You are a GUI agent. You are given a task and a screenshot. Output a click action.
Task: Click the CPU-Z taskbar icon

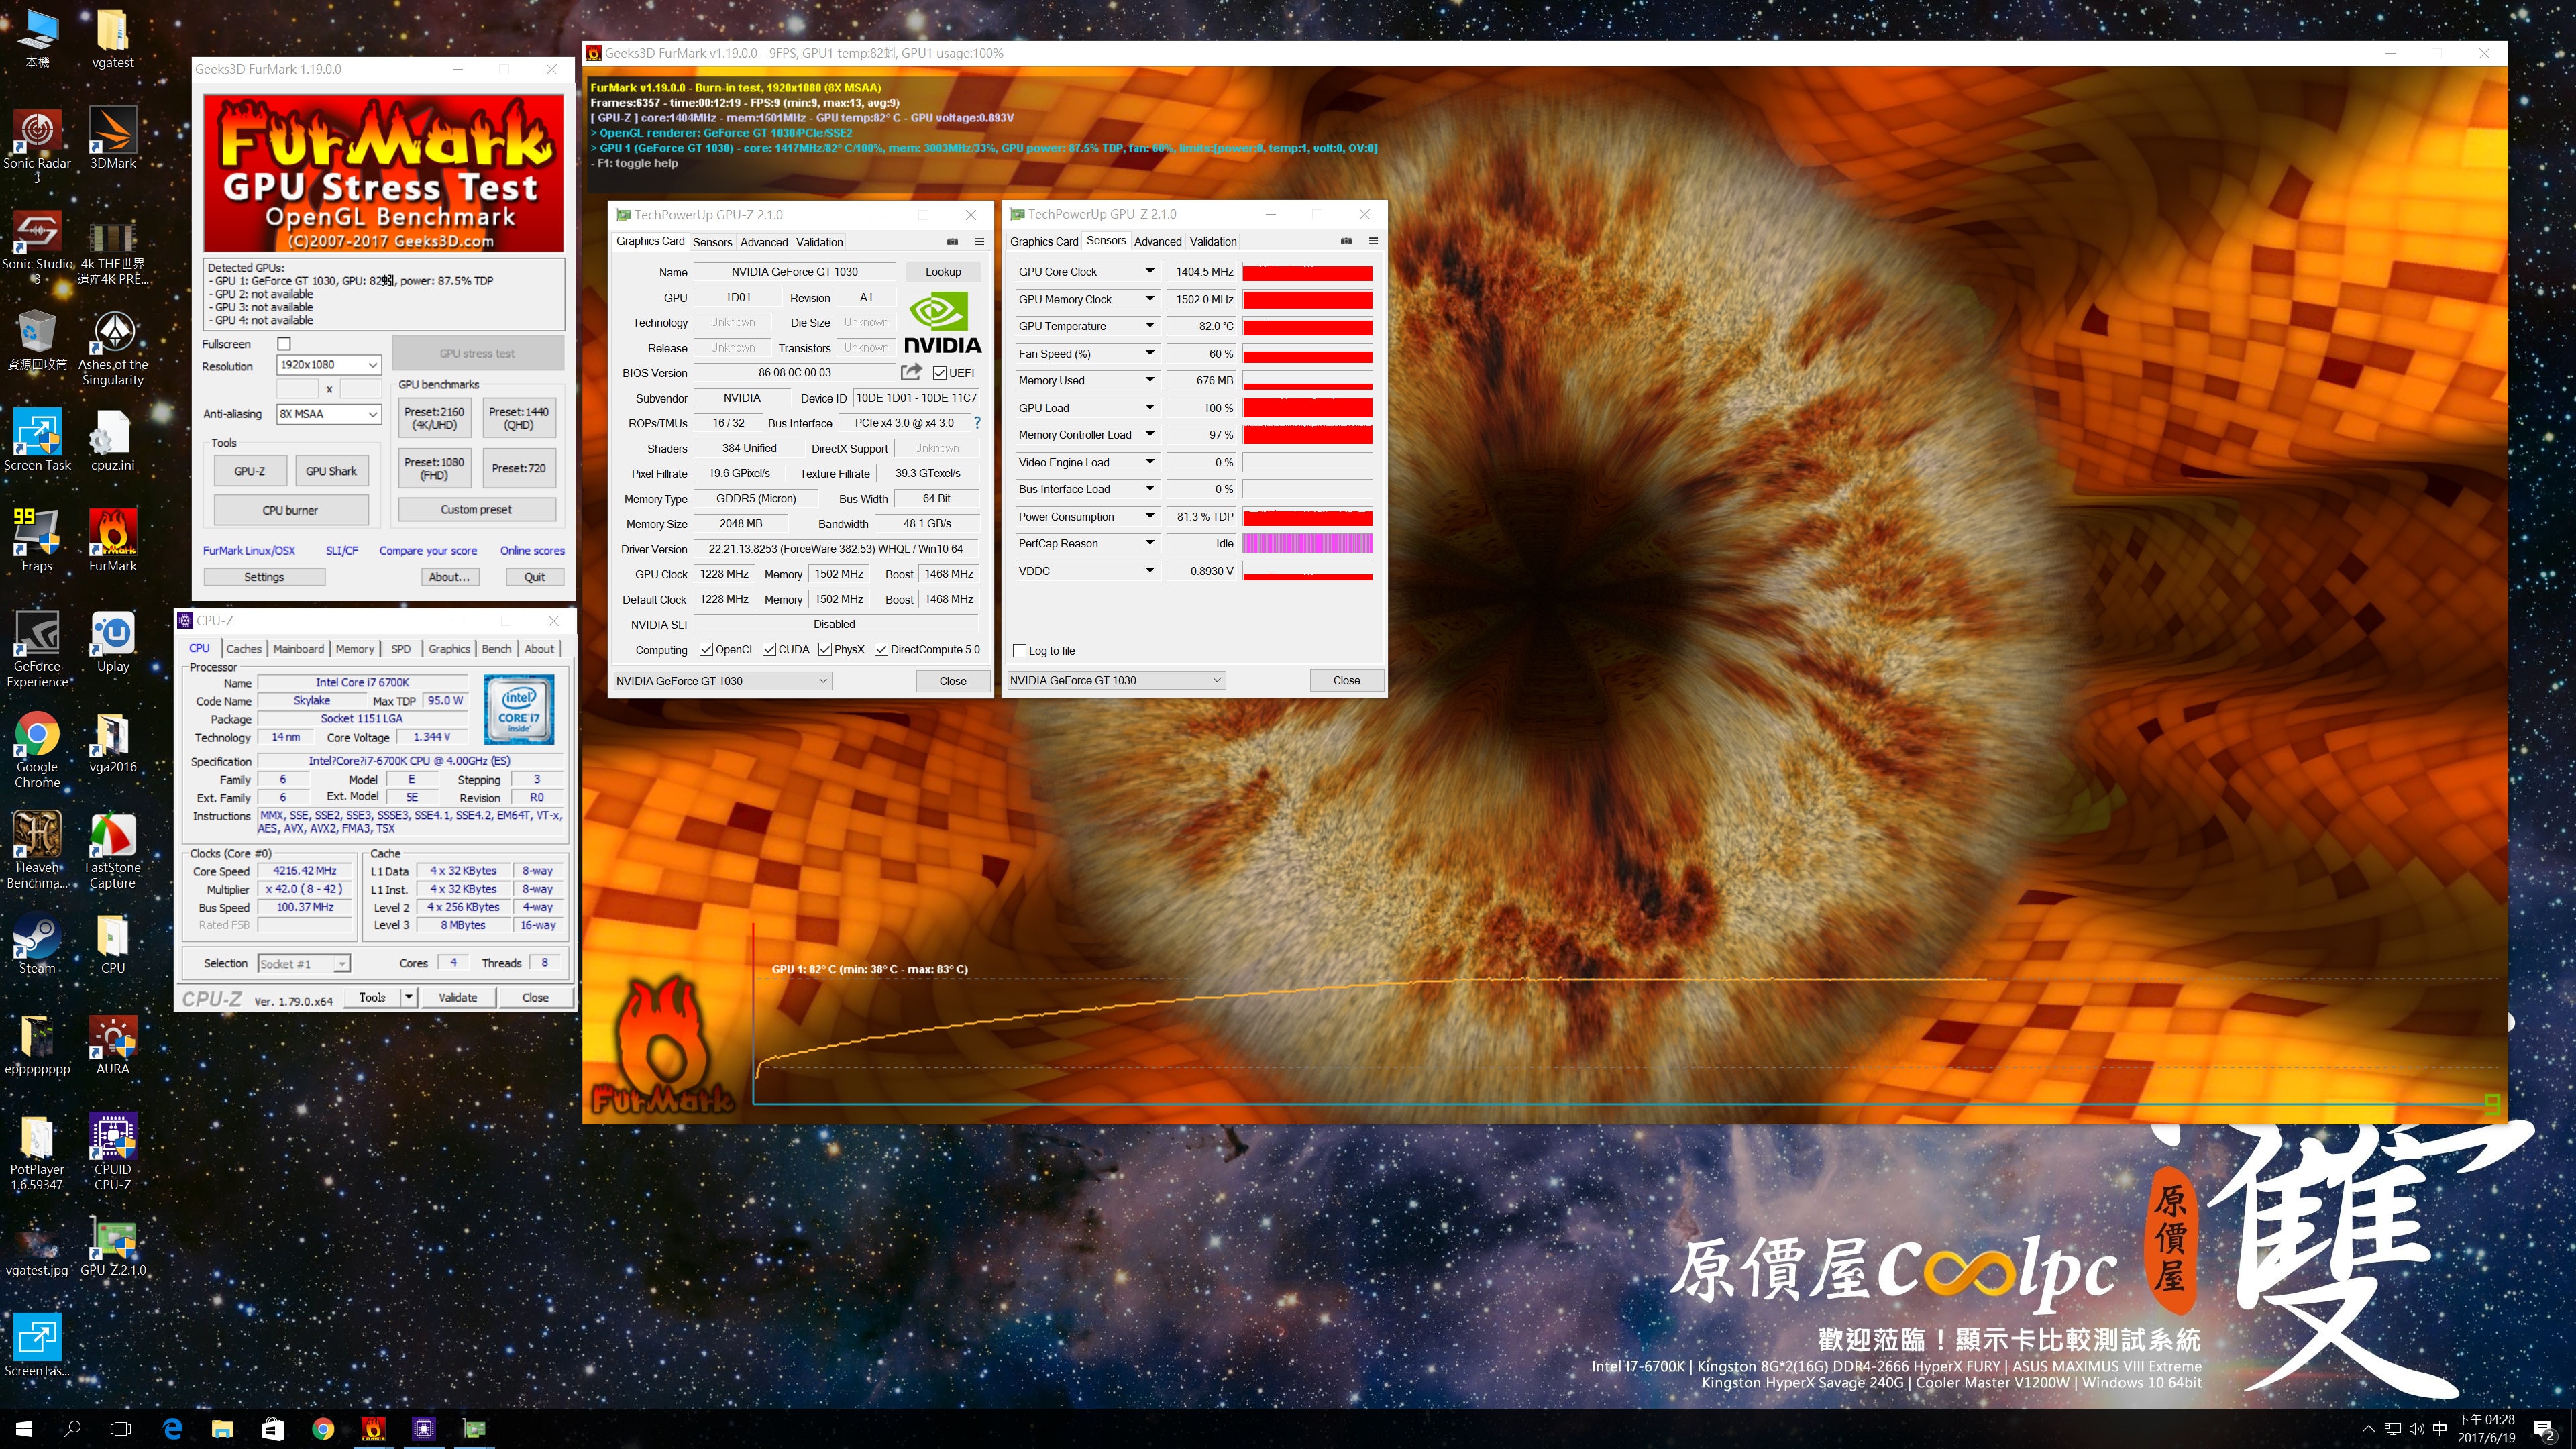424,1428
